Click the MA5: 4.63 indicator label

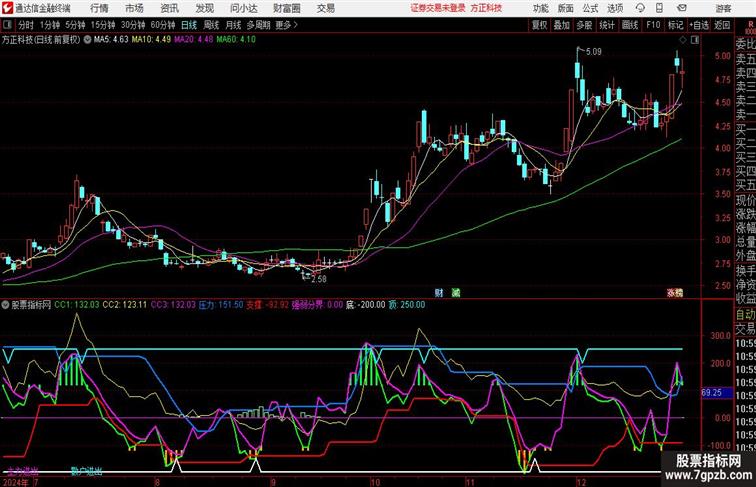click(x=111, y=40)
